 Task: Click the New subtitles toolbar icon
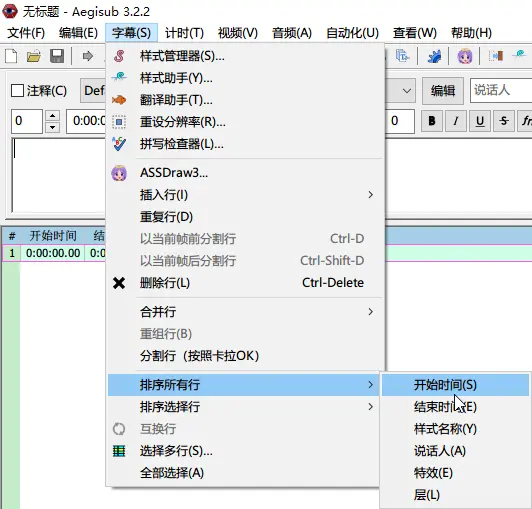pyautogui.click(x=11, y=56)
